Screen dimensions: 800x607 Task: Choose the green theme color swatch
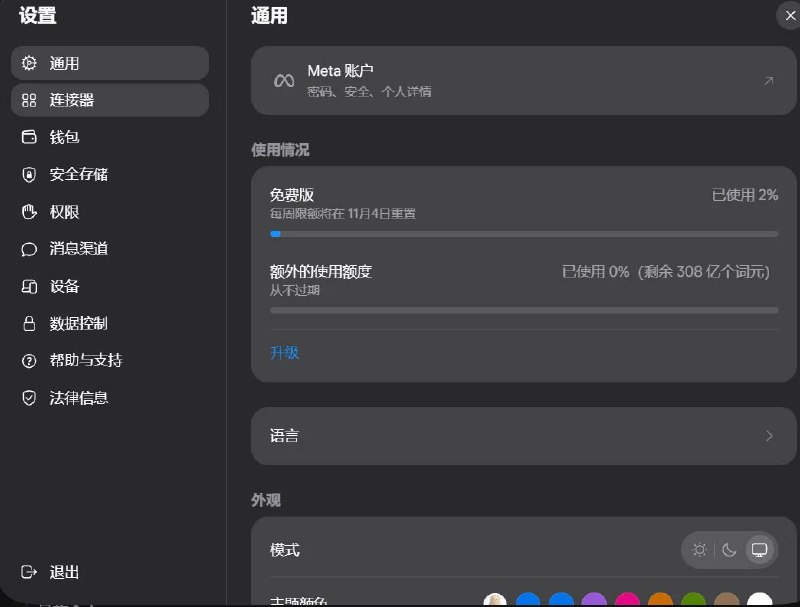[x=693, y=600]
